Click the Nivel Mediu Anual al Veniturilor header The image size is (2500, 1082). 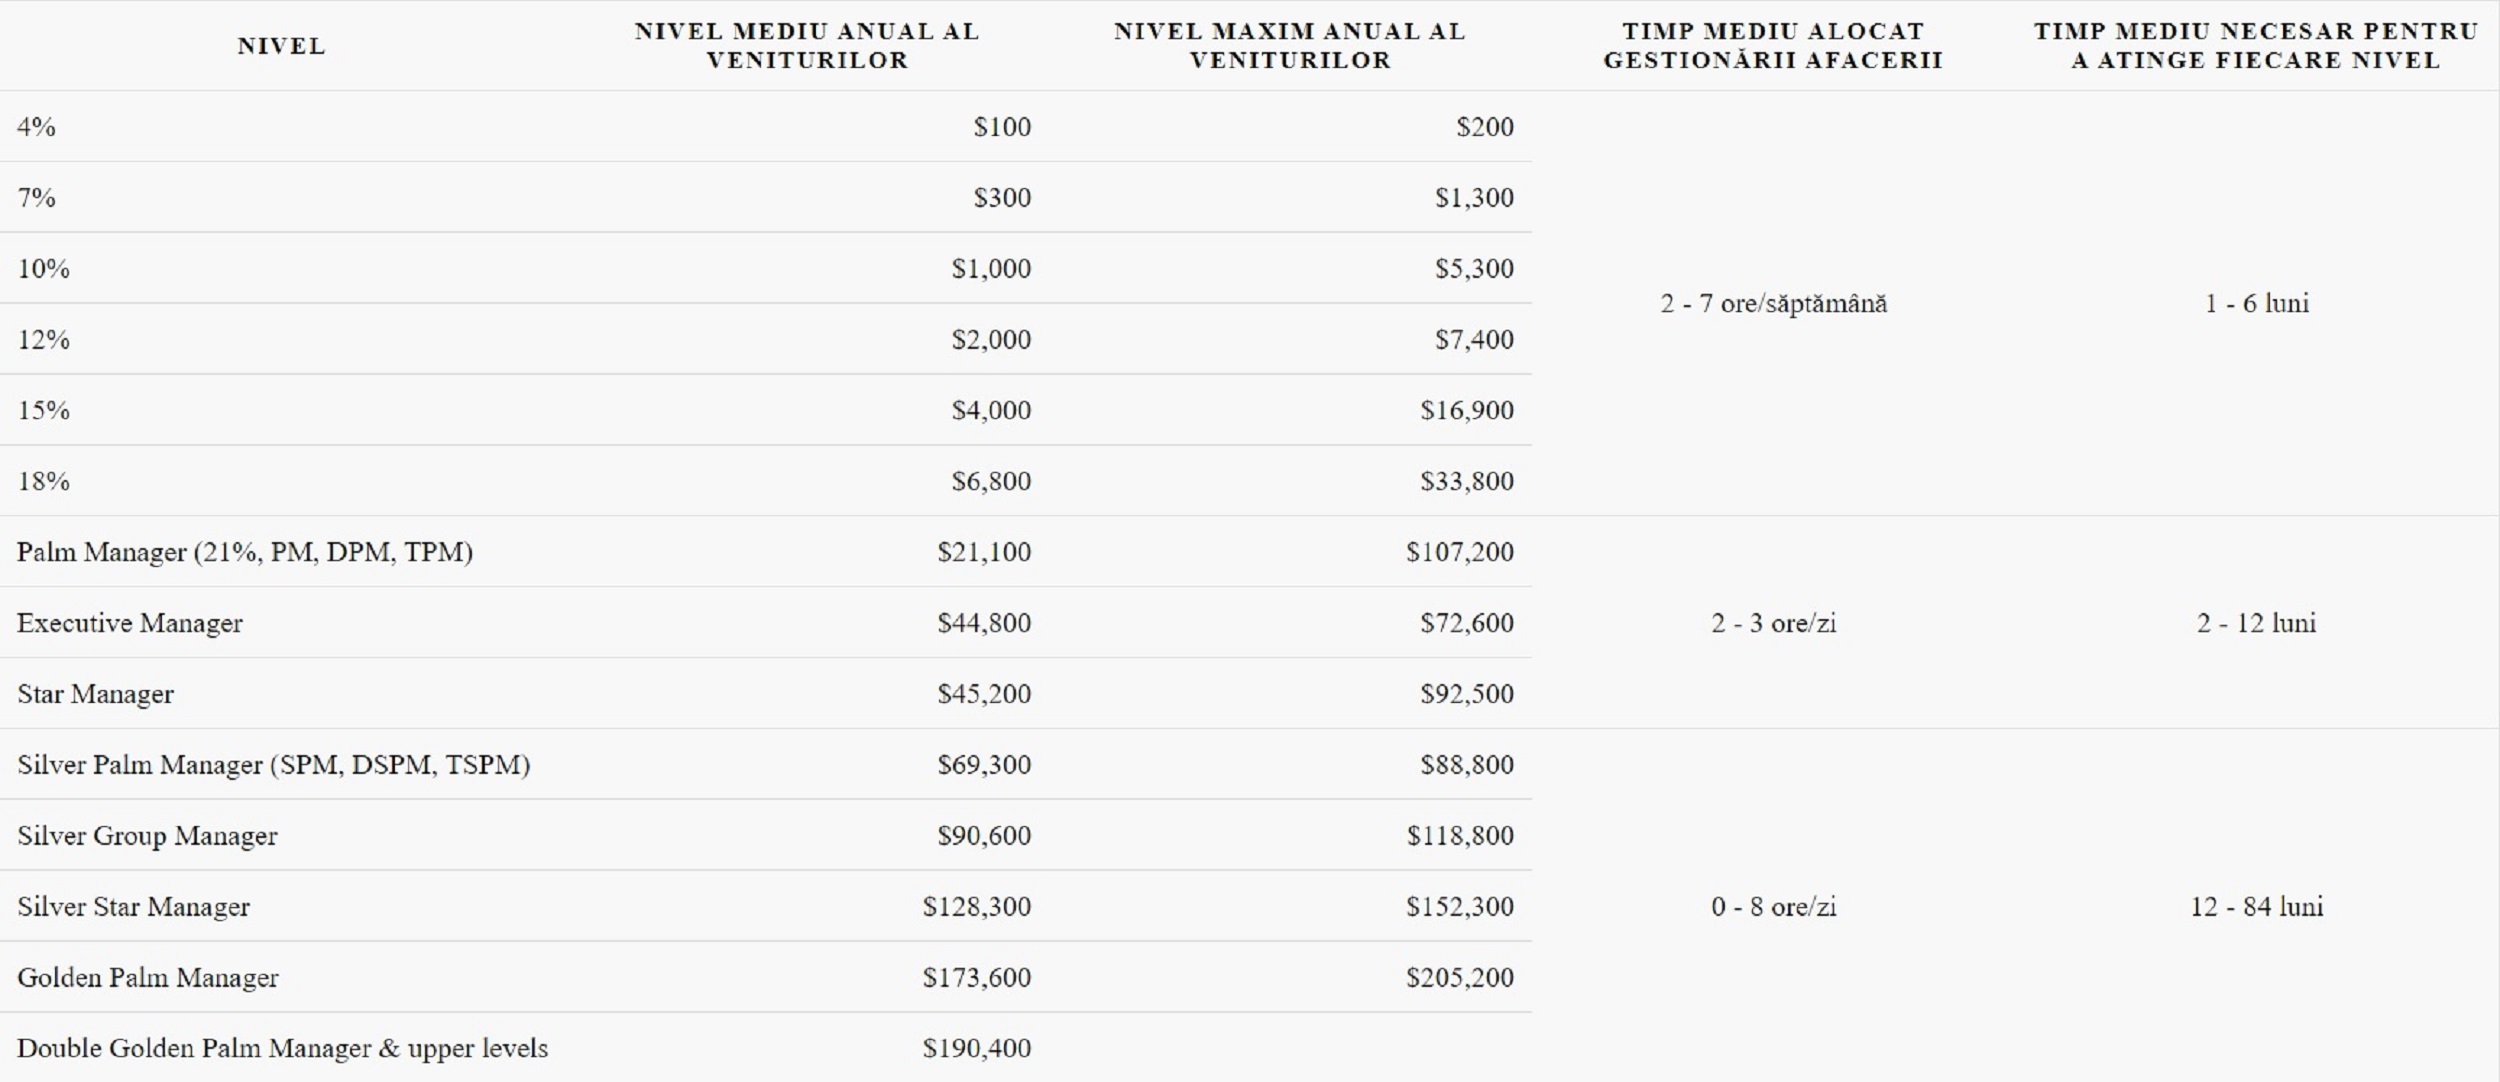click(x=807, y=46)
